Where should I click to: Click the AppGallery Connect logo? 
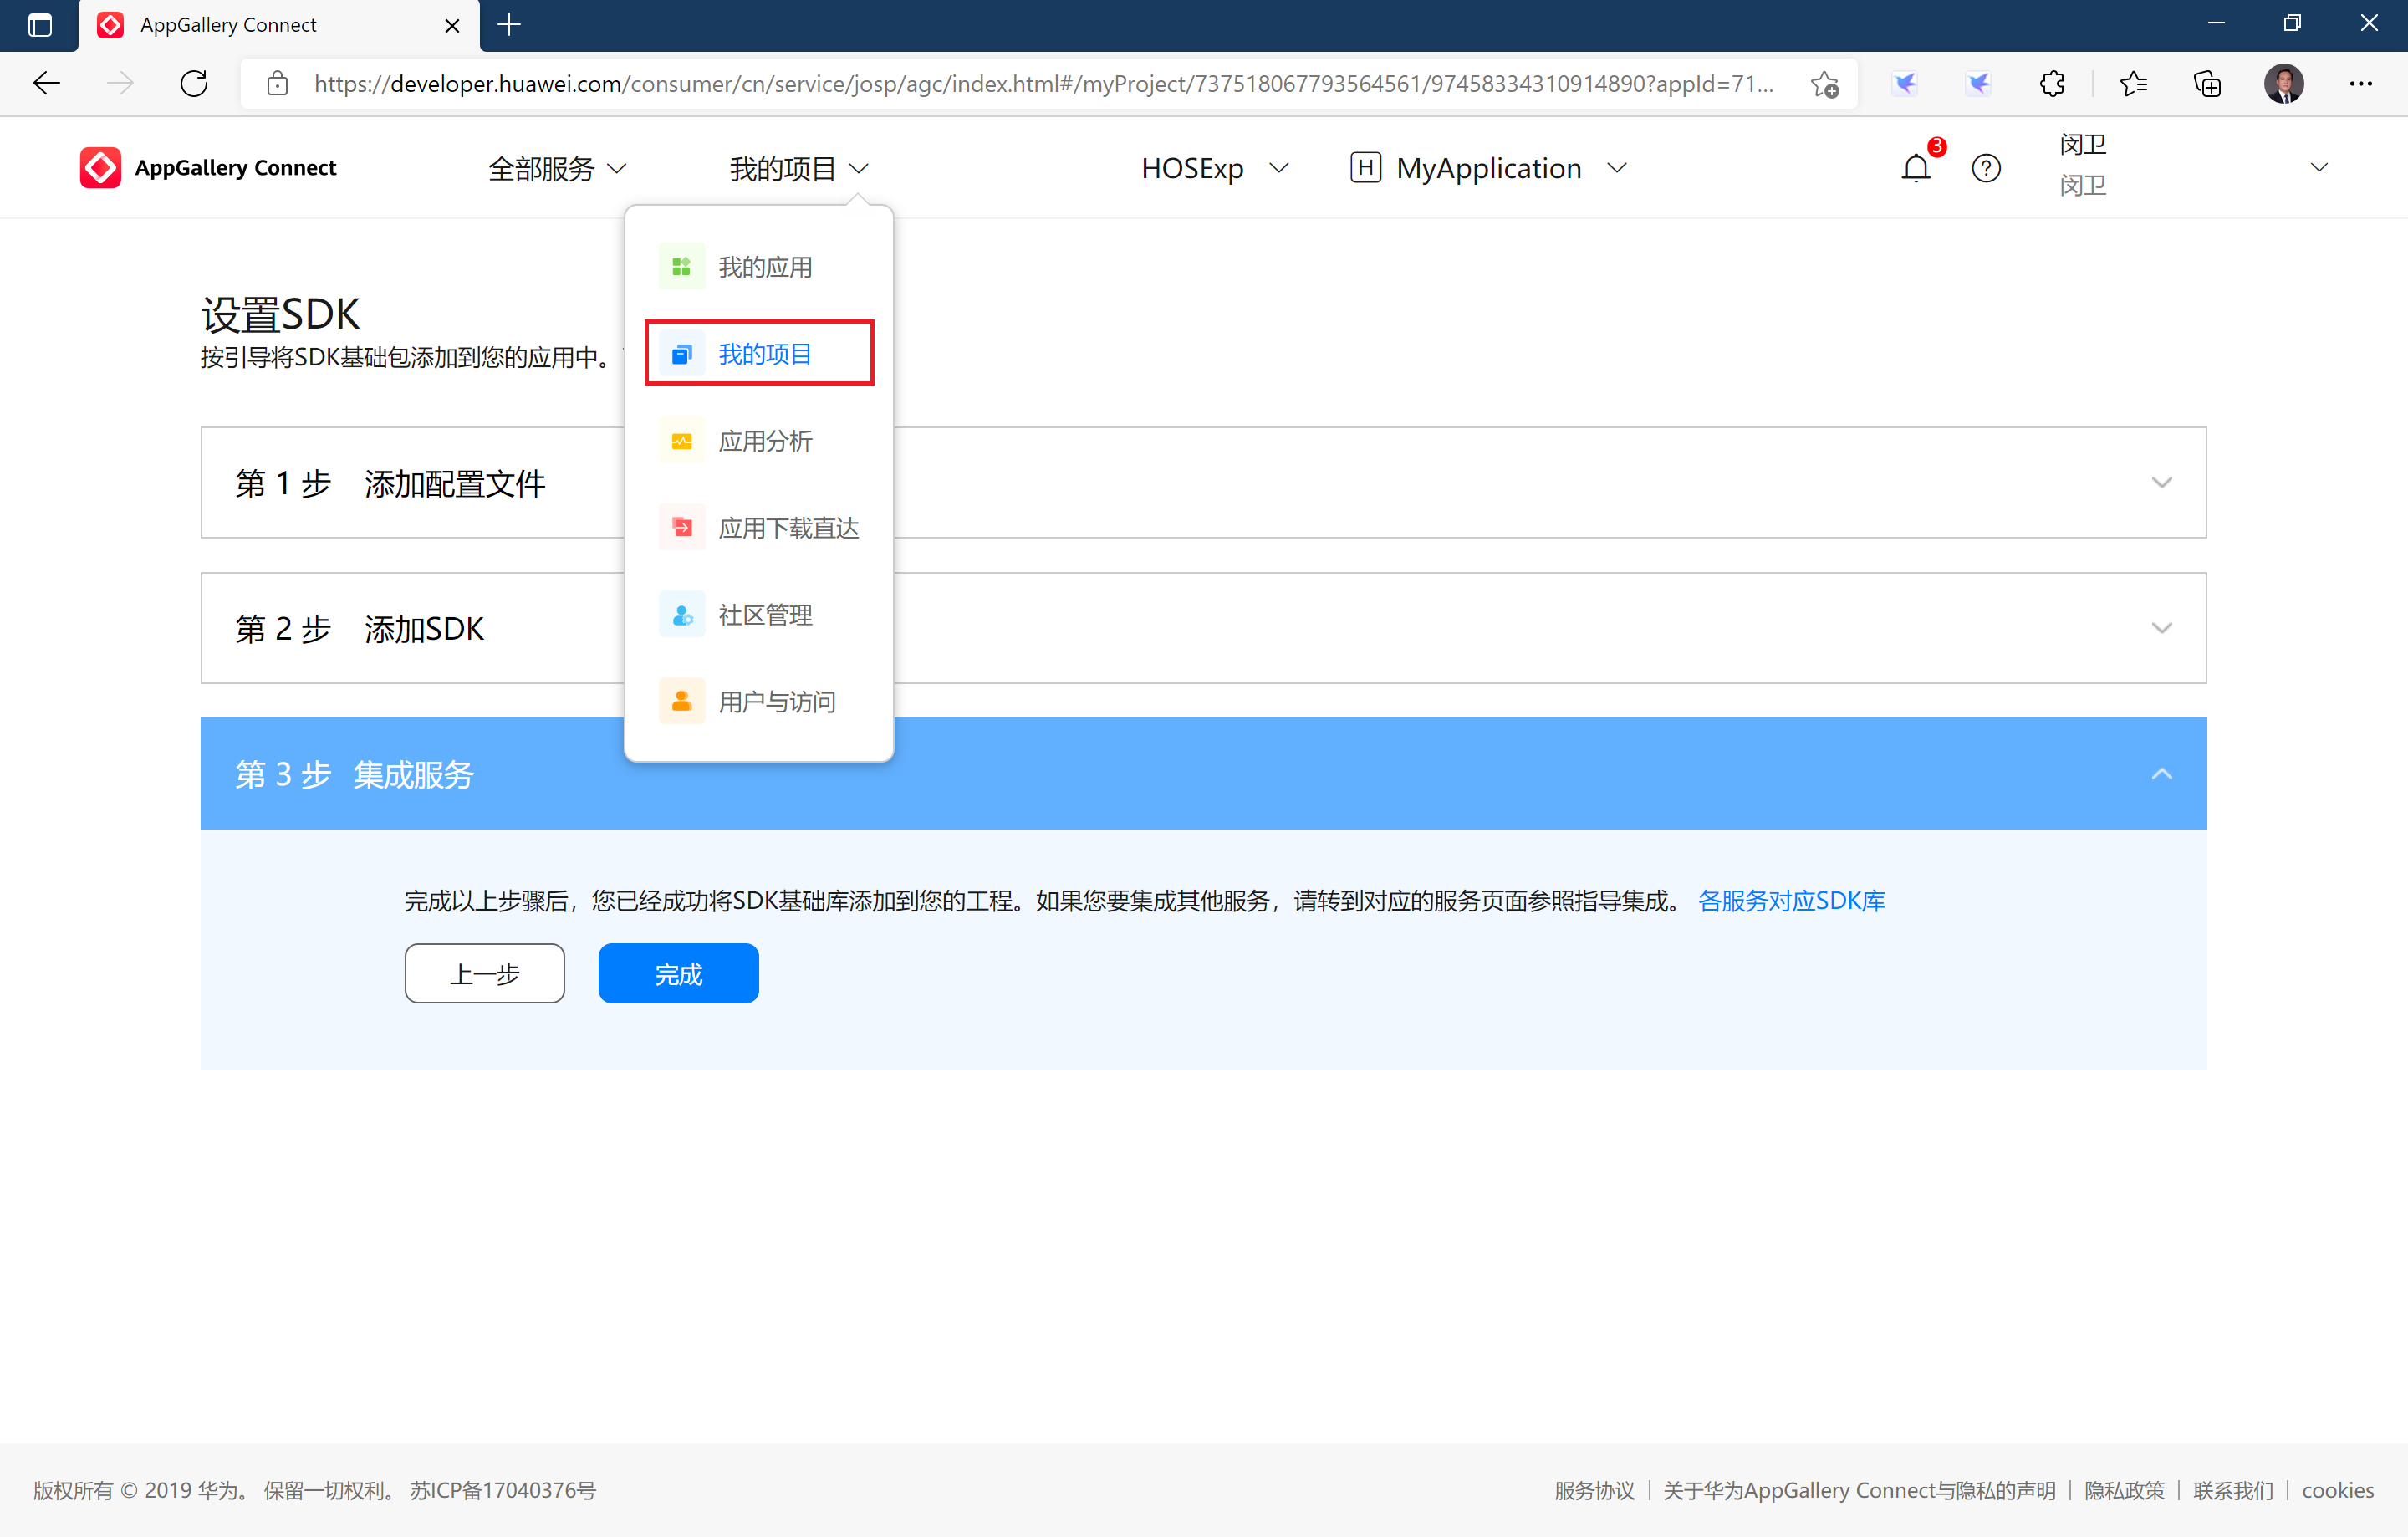coord(208,167)
